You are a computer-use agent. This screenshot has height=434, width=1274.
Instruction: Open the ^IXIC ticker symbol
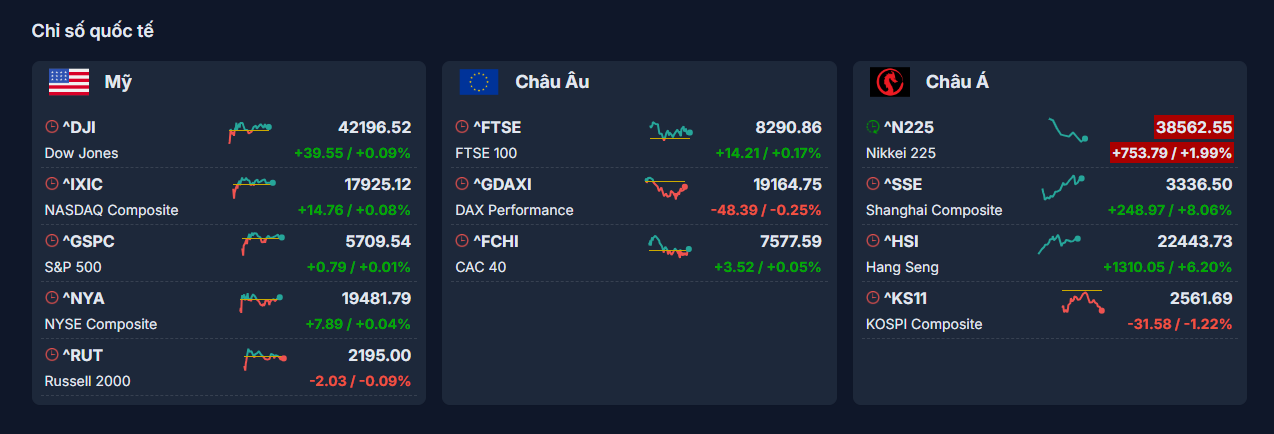82,184
